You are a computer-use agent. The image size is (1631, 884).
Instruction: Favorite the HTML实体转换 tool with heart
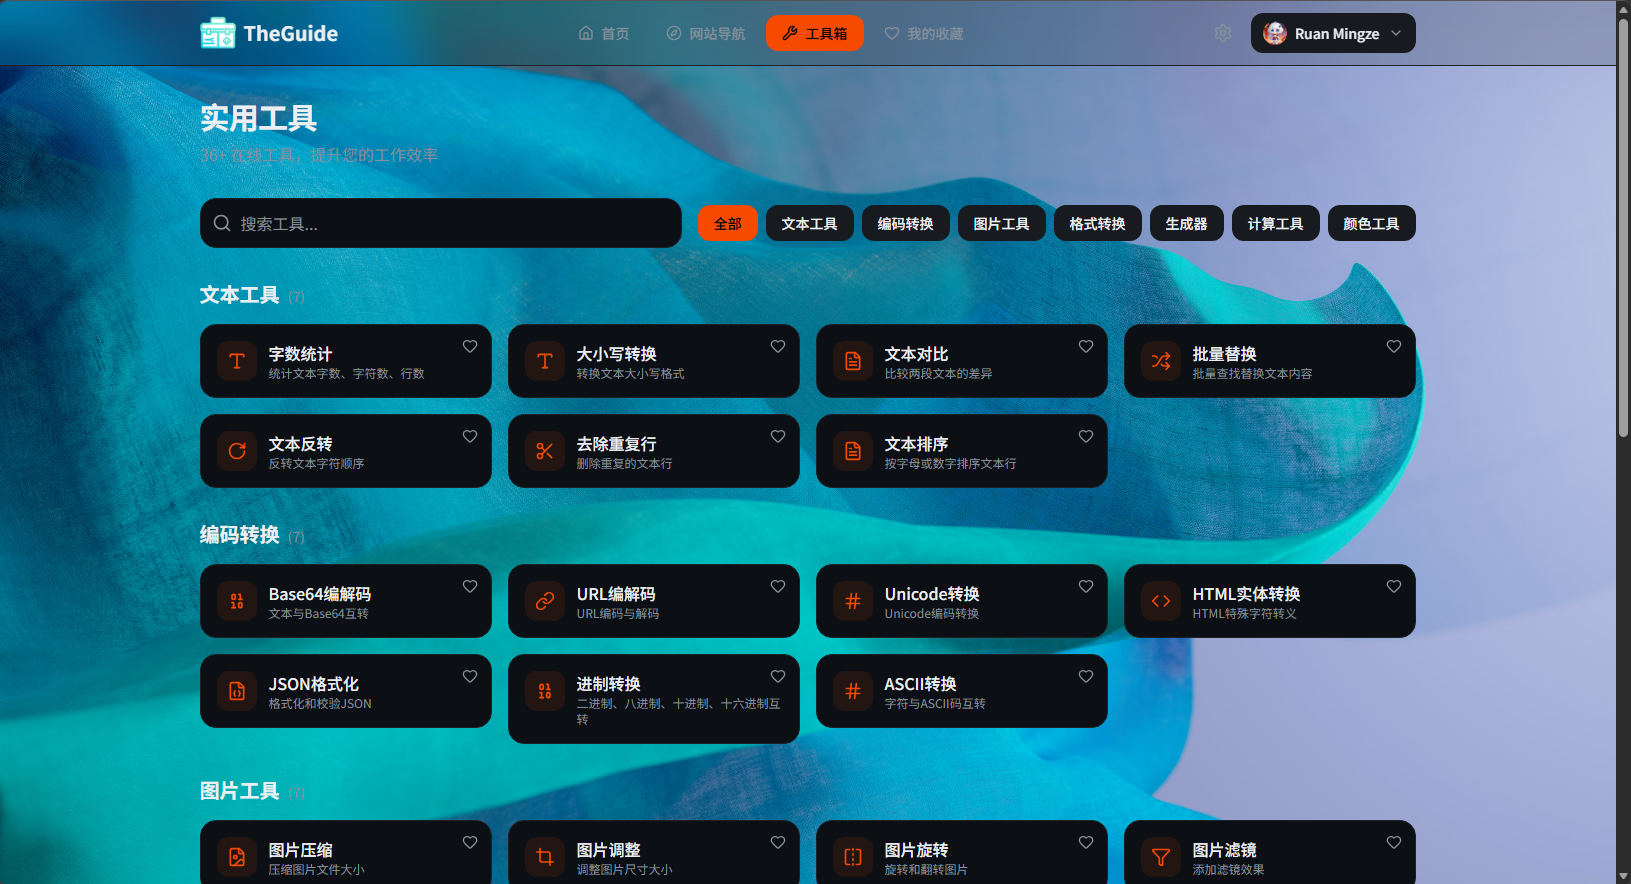point(1394,586)
